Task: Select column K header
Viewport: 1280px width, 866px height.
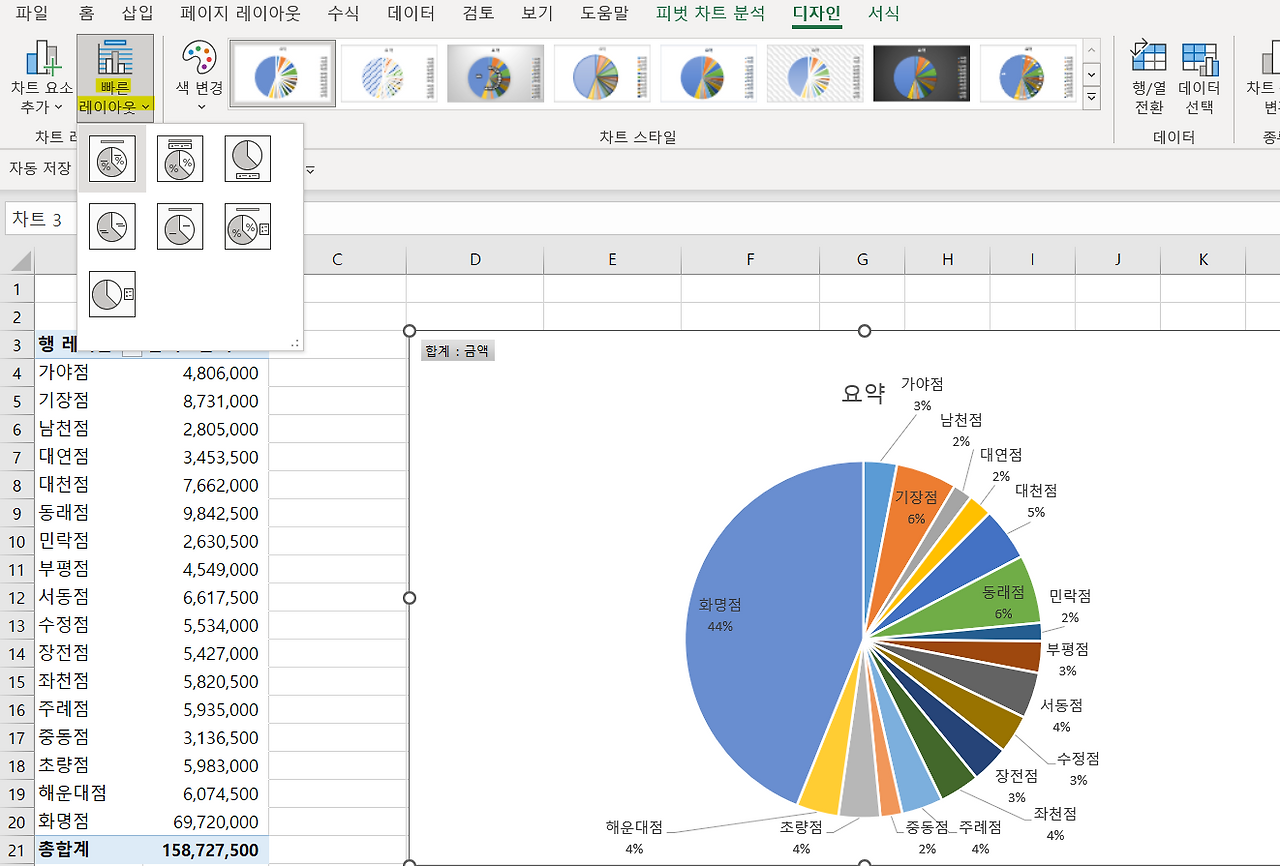Action: point(1203,260)
